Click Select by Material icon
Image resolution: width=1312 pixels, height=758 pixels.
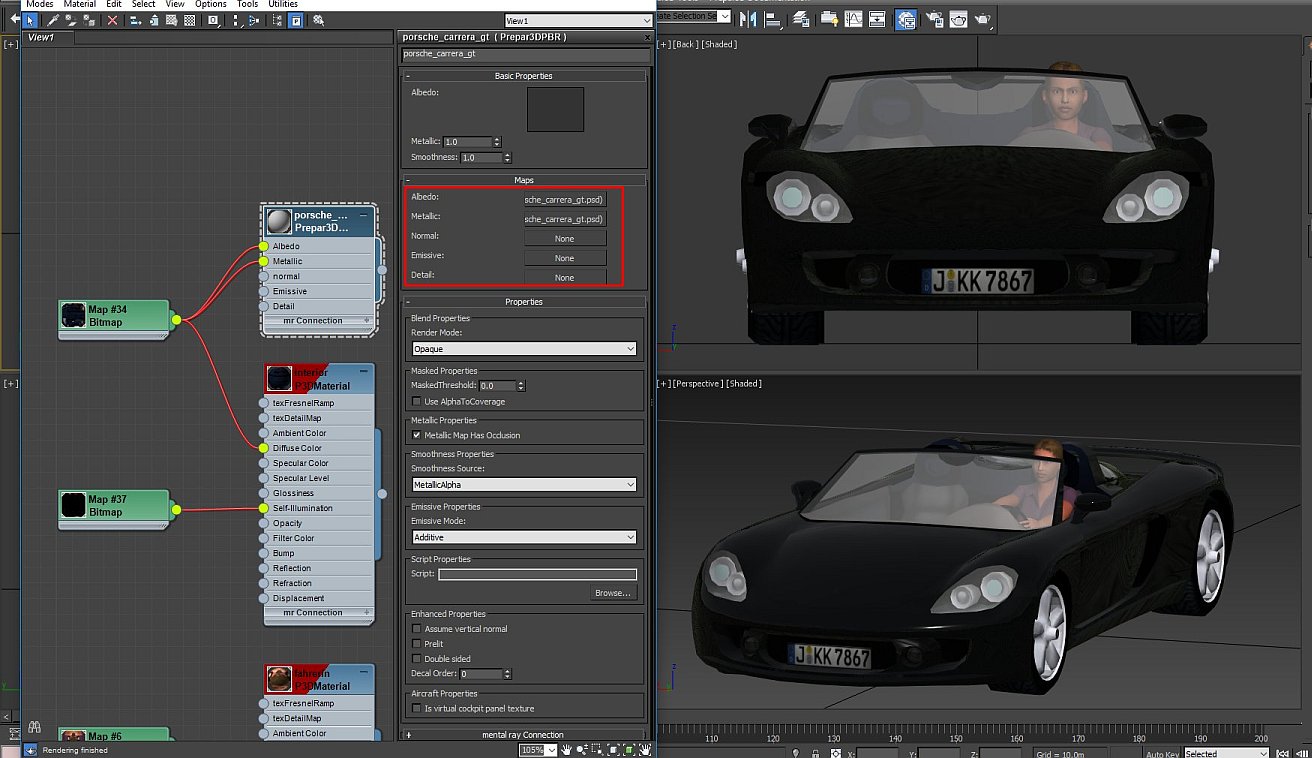coord(318,20)
